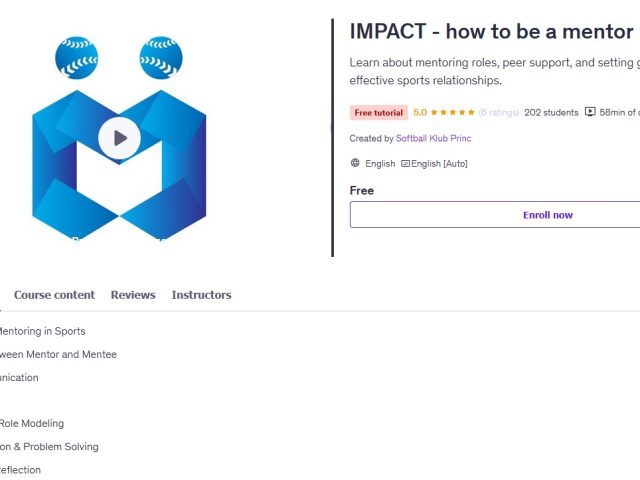This screenshot has height=480, width=640.
Task: Click the IMPACT course title heading
Action: [x=490, y=31]
